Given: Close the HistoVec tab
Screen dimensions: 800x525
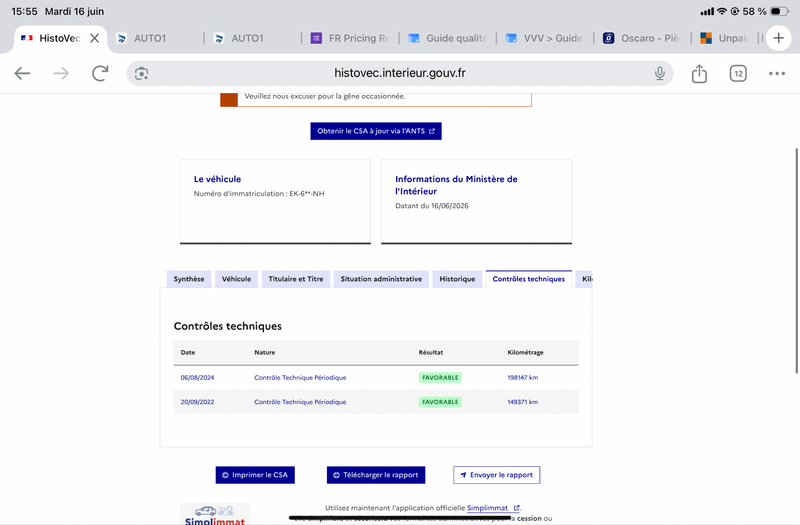Looking at the screenshot, I should pyautogui.click(x=94, y=38).
